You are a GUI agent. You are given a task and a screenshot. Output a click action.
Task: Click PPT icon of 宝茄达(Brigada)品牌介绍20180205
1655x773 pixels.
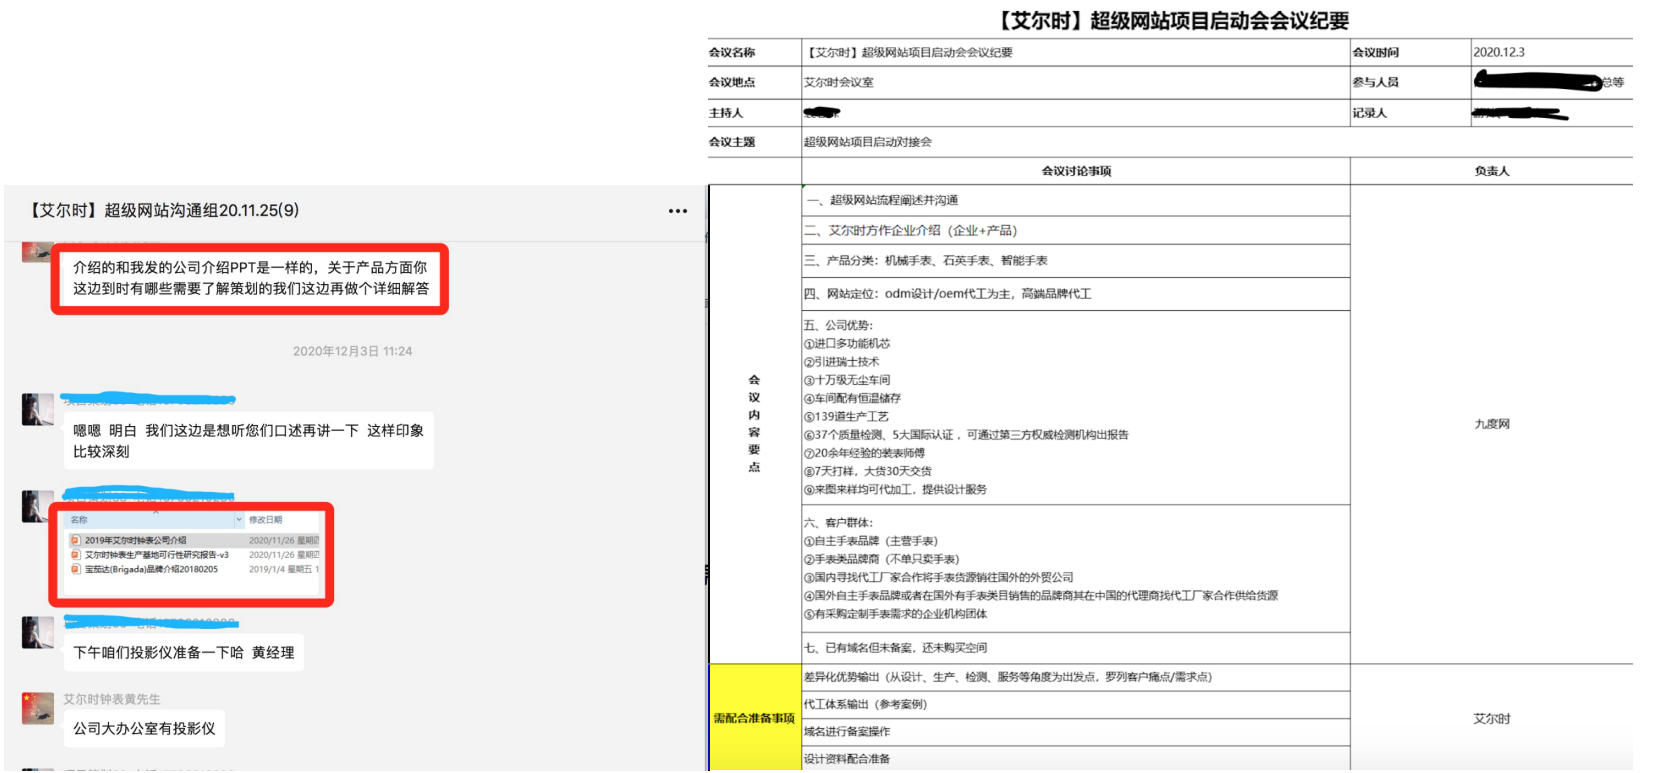click(75, 569)
